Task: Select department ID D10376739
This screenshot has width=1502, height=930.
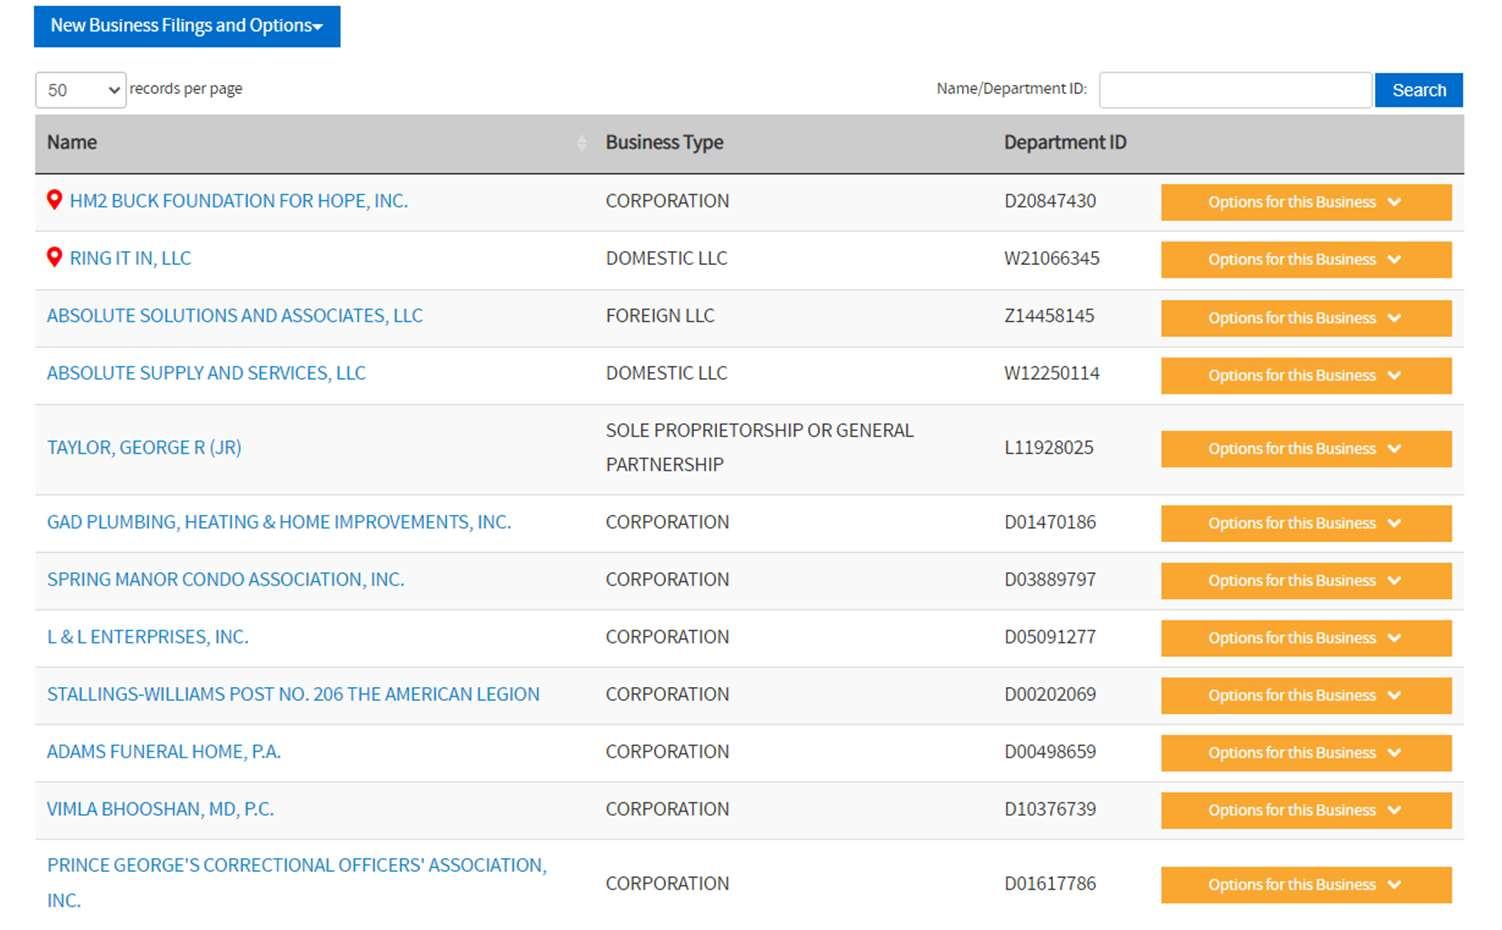Action: coord(1050,809)
